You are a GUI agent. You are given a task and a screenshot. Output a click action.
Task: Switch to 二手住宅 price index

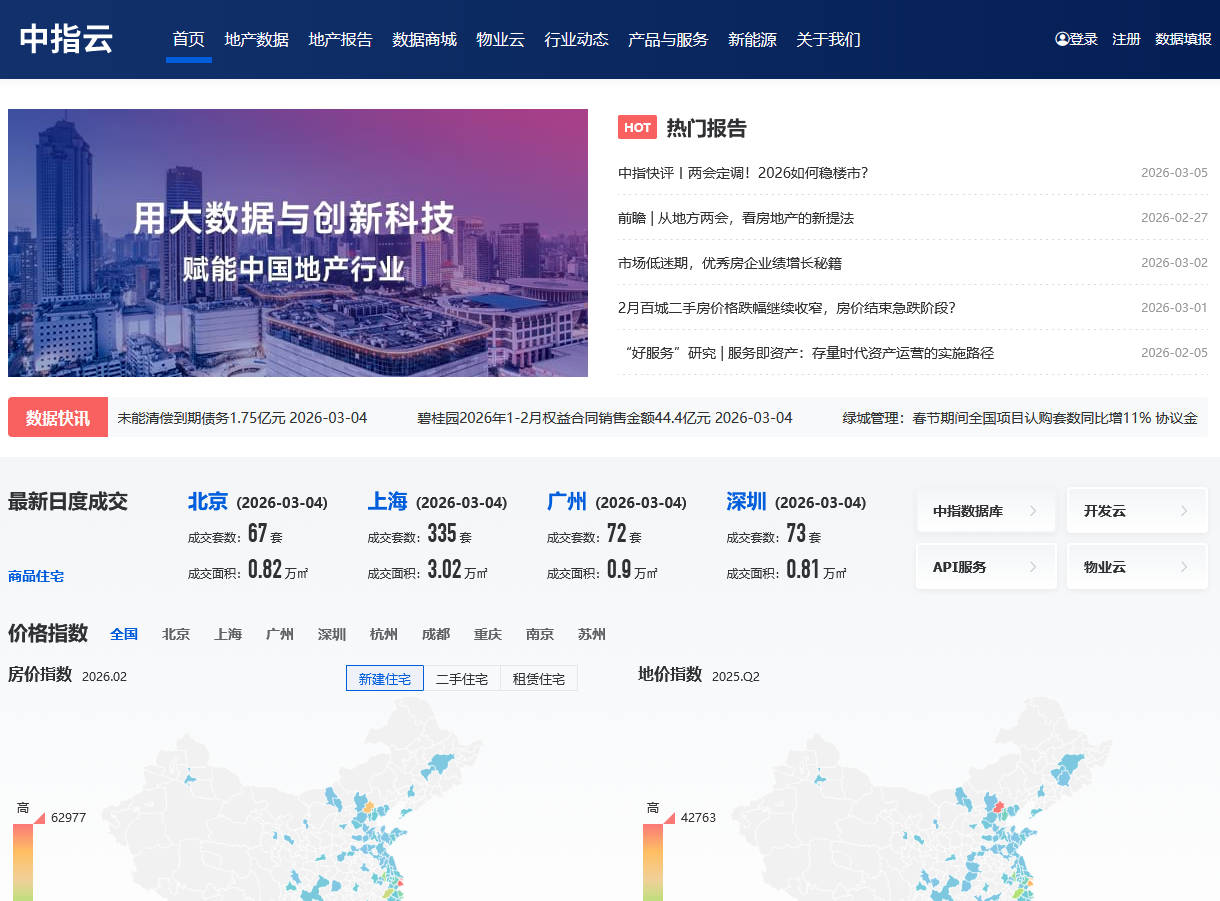(461, 679)
